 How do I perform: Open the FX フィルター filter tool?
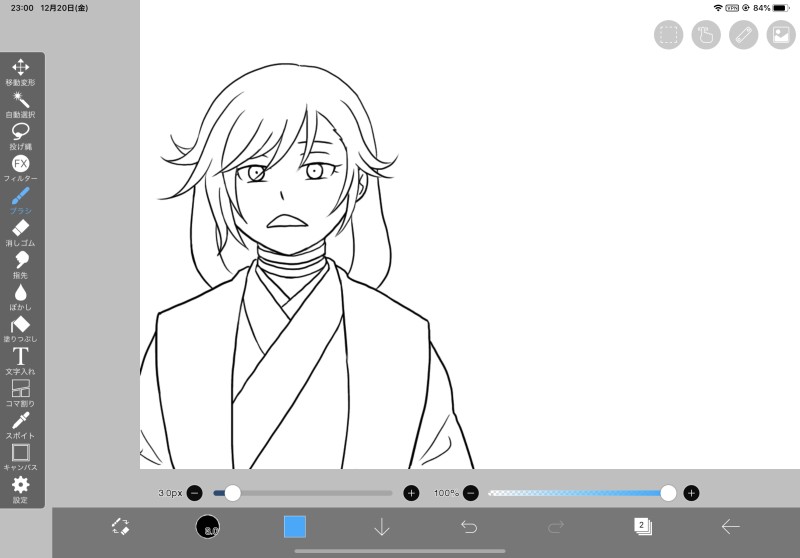click(20, 169)
